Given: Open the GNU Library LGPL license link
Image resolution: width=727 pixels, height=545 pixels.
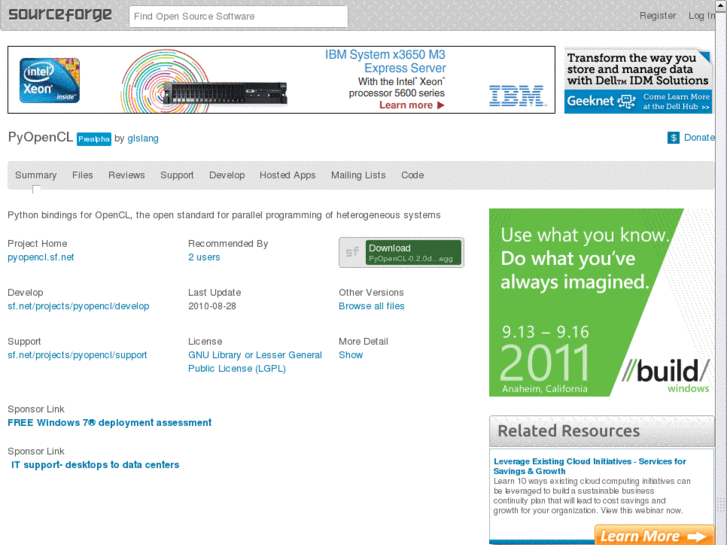Looking at the screenshot, I should click(255, 361).
